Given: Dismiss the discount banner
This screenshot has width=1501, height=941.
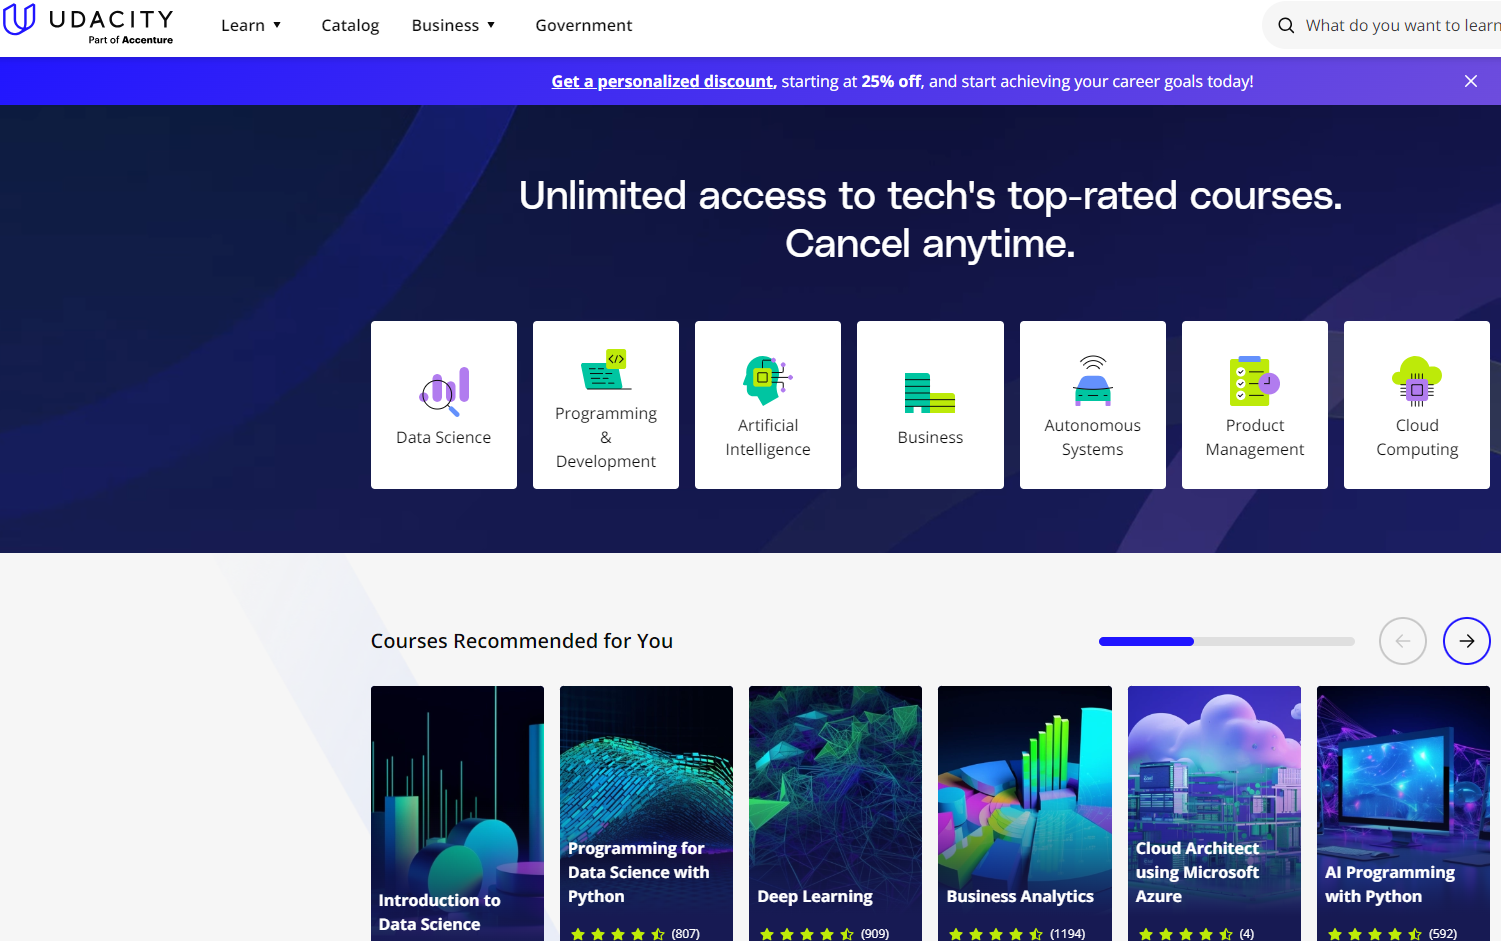Looking at the screenshot, I should pos(1470,81).
